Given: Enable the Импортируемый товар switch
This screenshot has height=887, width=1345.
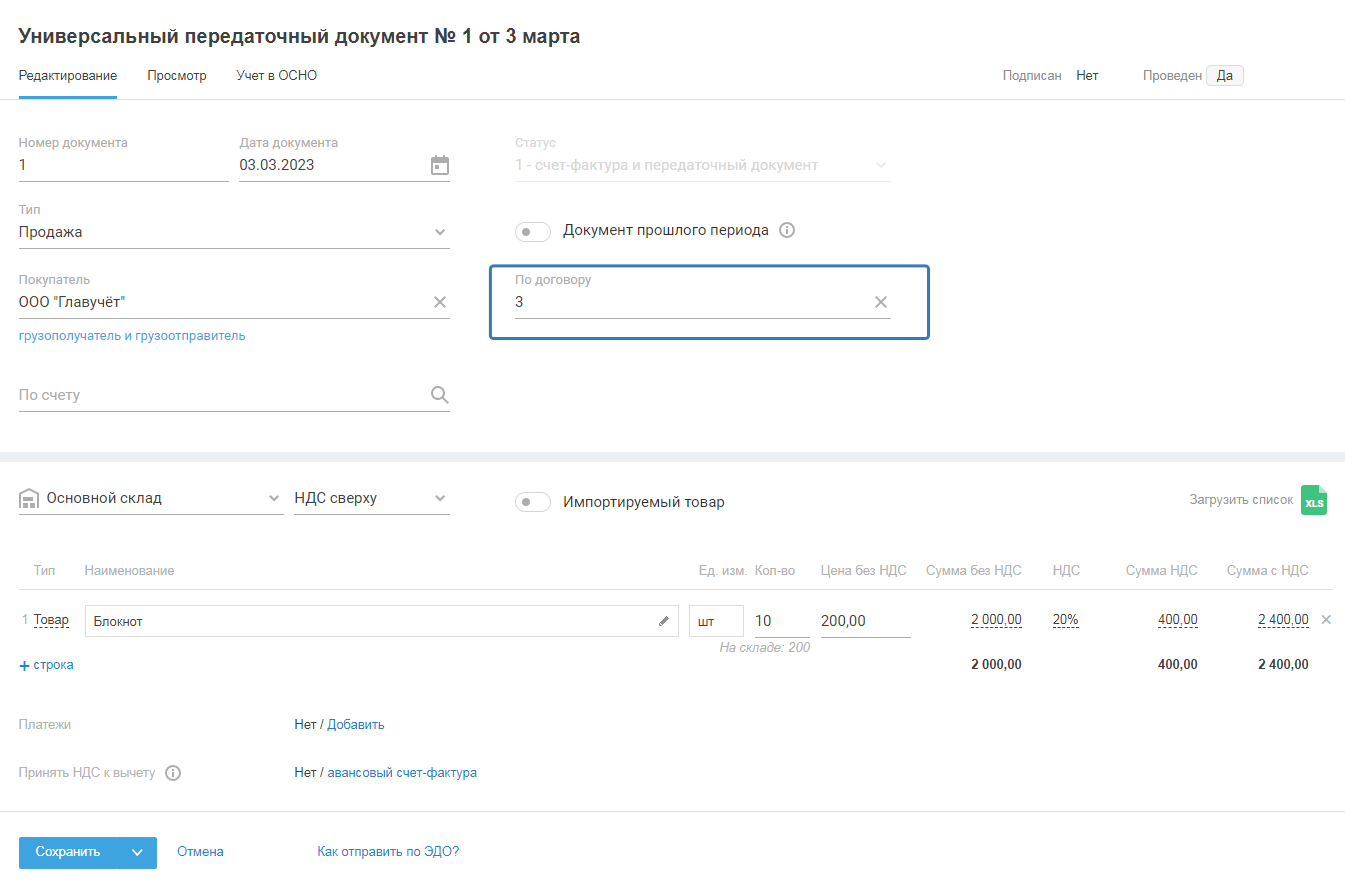Looking at the screenshot, I should 533,502.
